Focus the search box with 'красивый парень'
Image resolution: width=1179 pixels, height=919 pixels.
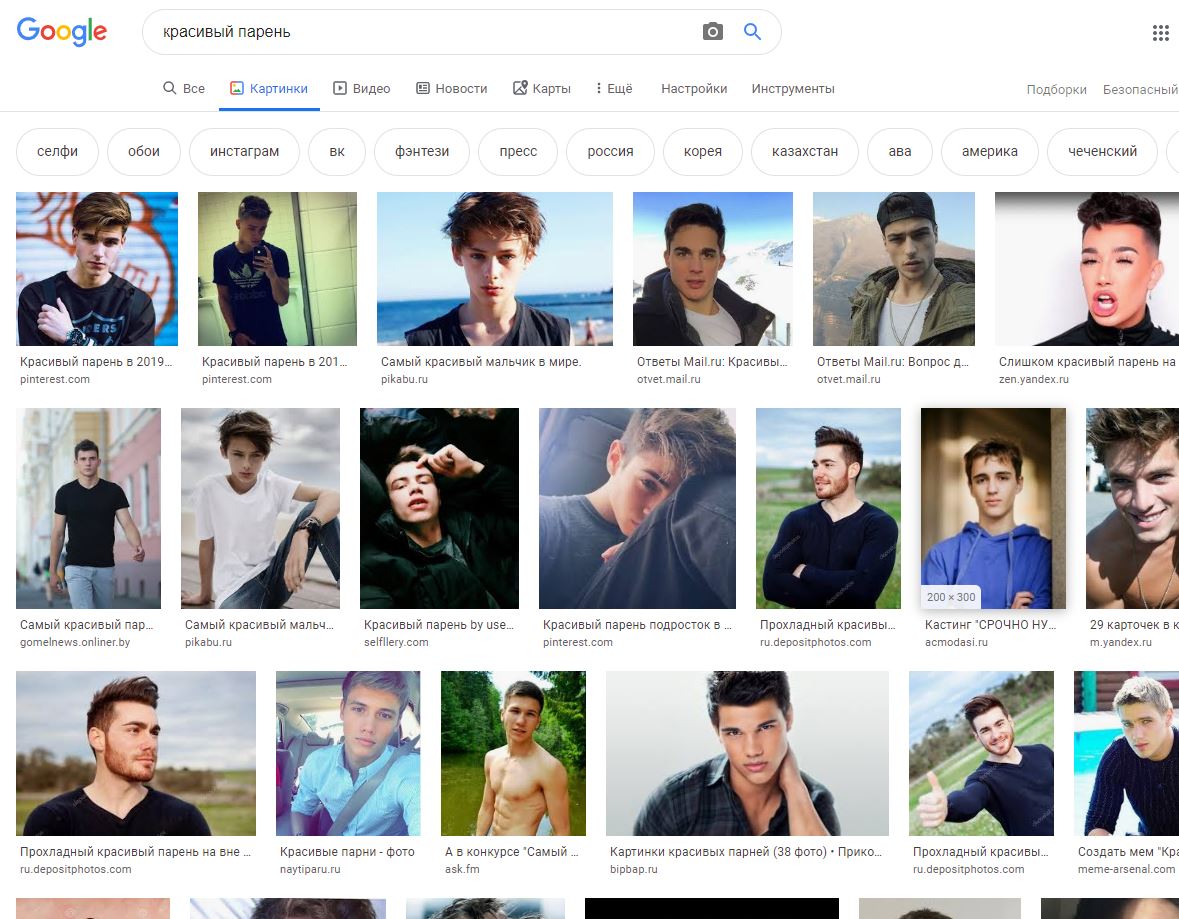pyautogui.click(x=462, y=32)
